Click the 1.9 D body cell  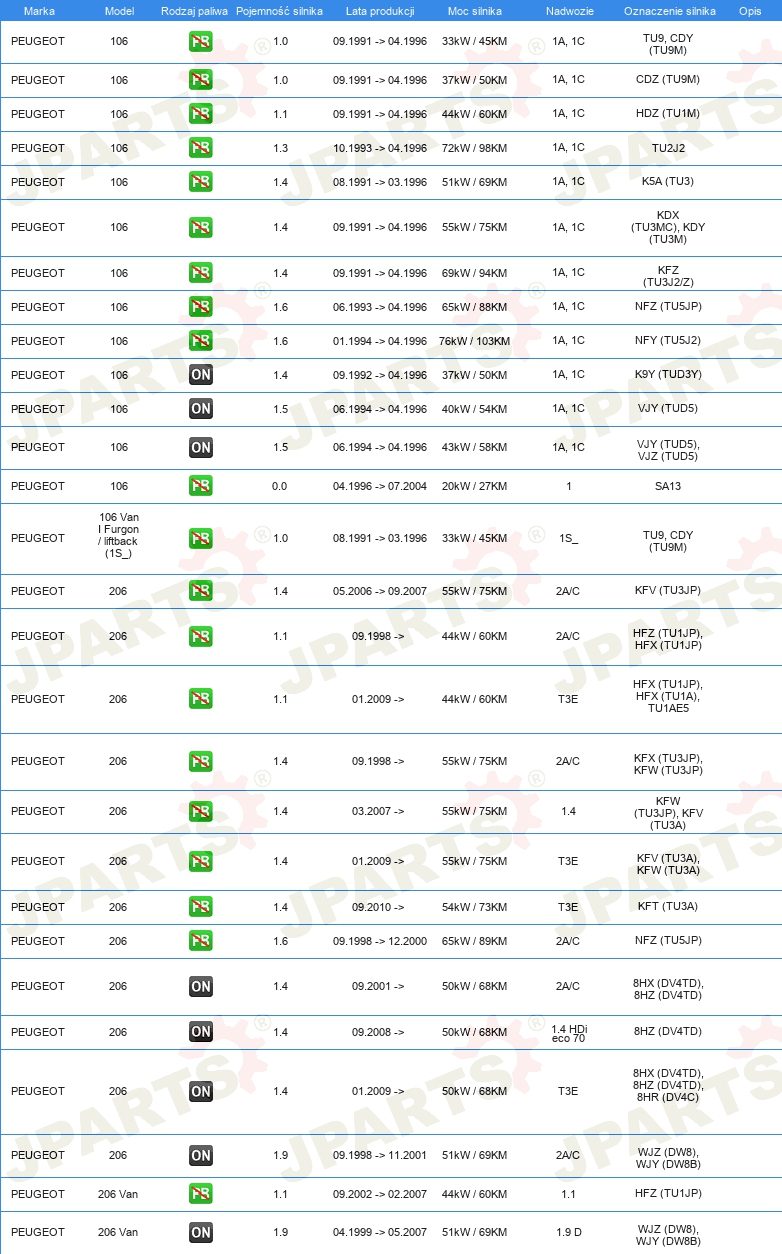coord(568,1232)
